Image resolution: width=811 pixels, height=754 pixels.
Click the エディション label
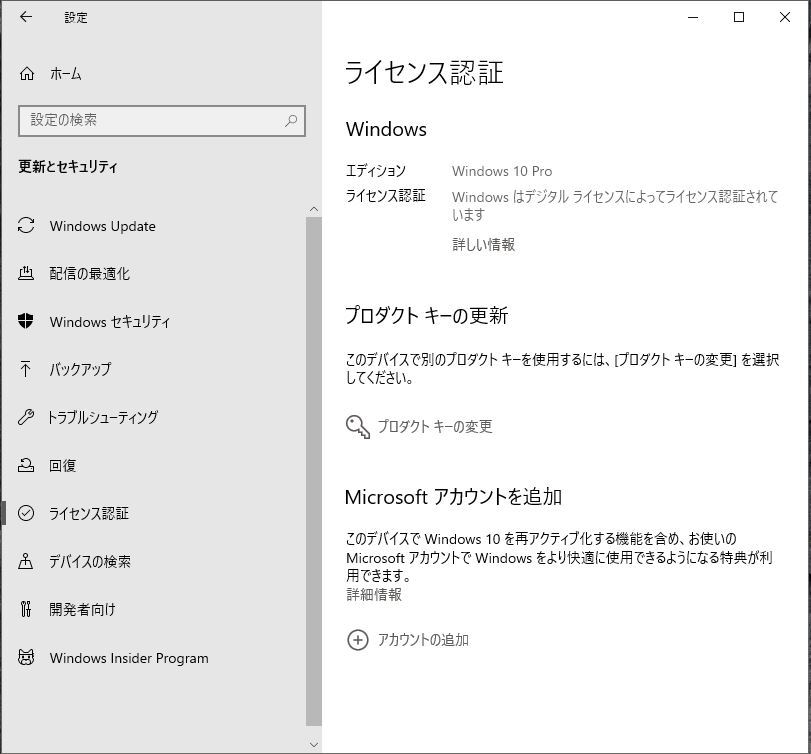click(376, 171)
